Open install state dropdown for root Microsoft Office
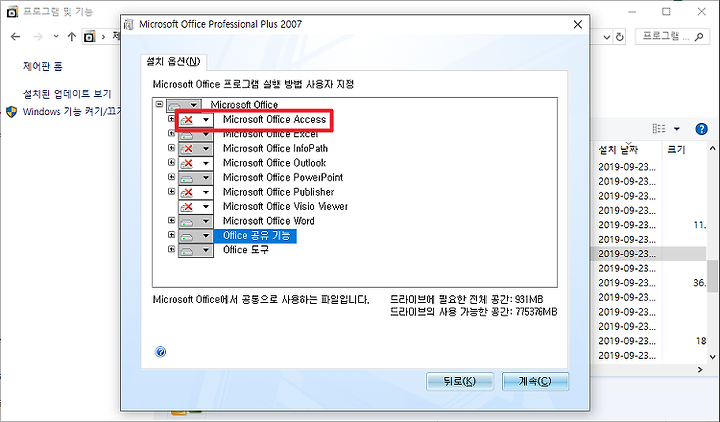This screenshot has height=422, width=720. pyautogui.click(x=184, y=105)
